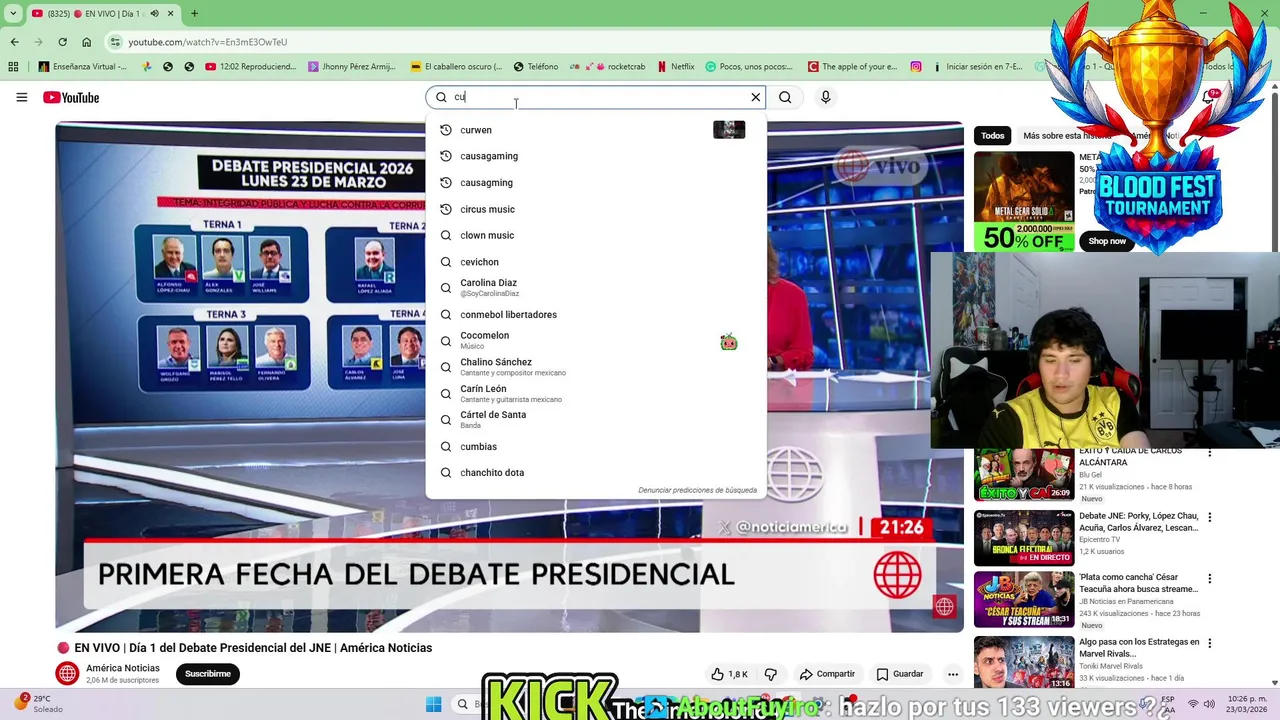
Task: Open the América Noticias channel avatar
Action: 67,674
